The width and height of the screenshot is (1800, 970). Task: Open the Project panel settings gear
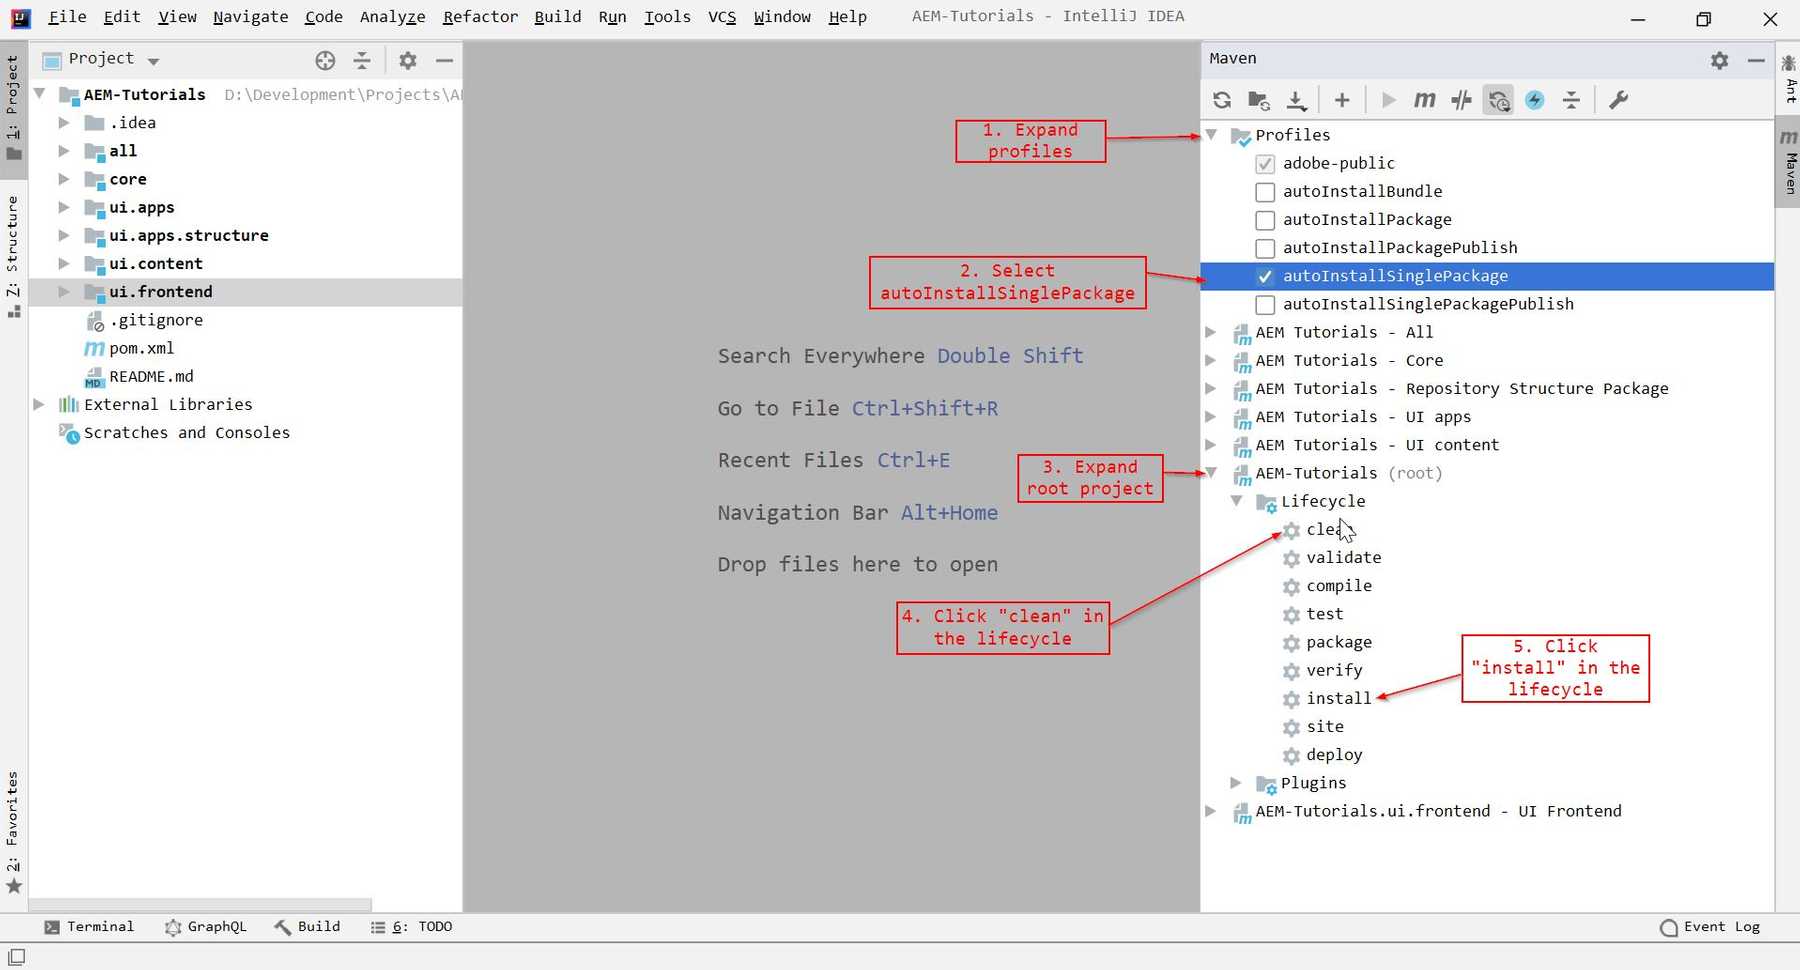408,60
